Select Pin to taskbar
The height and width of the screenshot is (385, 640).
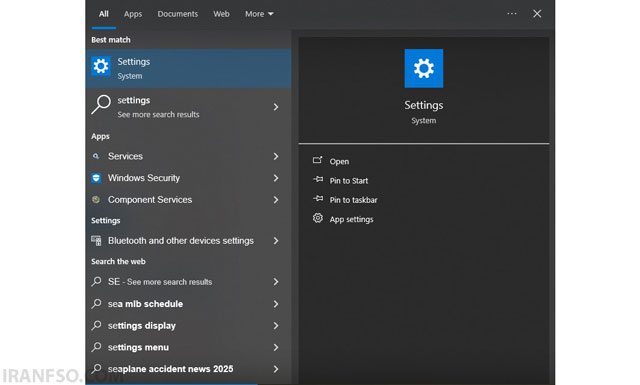pos(353,200)
